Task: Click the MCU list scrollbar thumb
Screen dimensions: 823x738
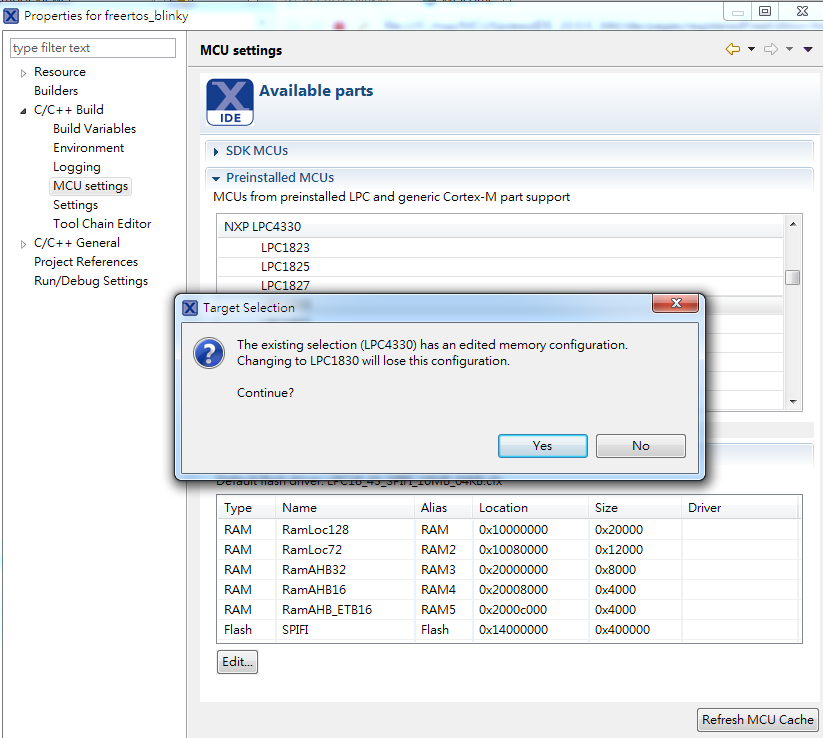Action: (793, 277)
